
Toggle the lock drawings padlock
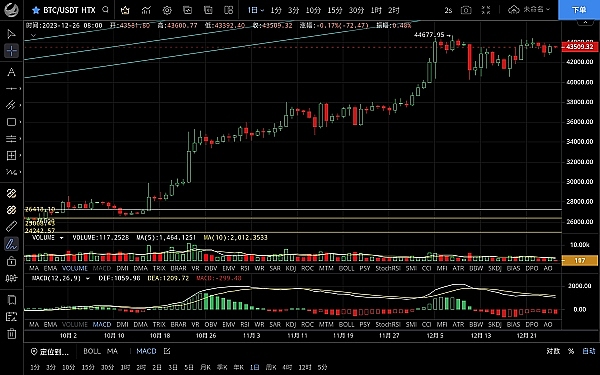(x=11, y=261)
